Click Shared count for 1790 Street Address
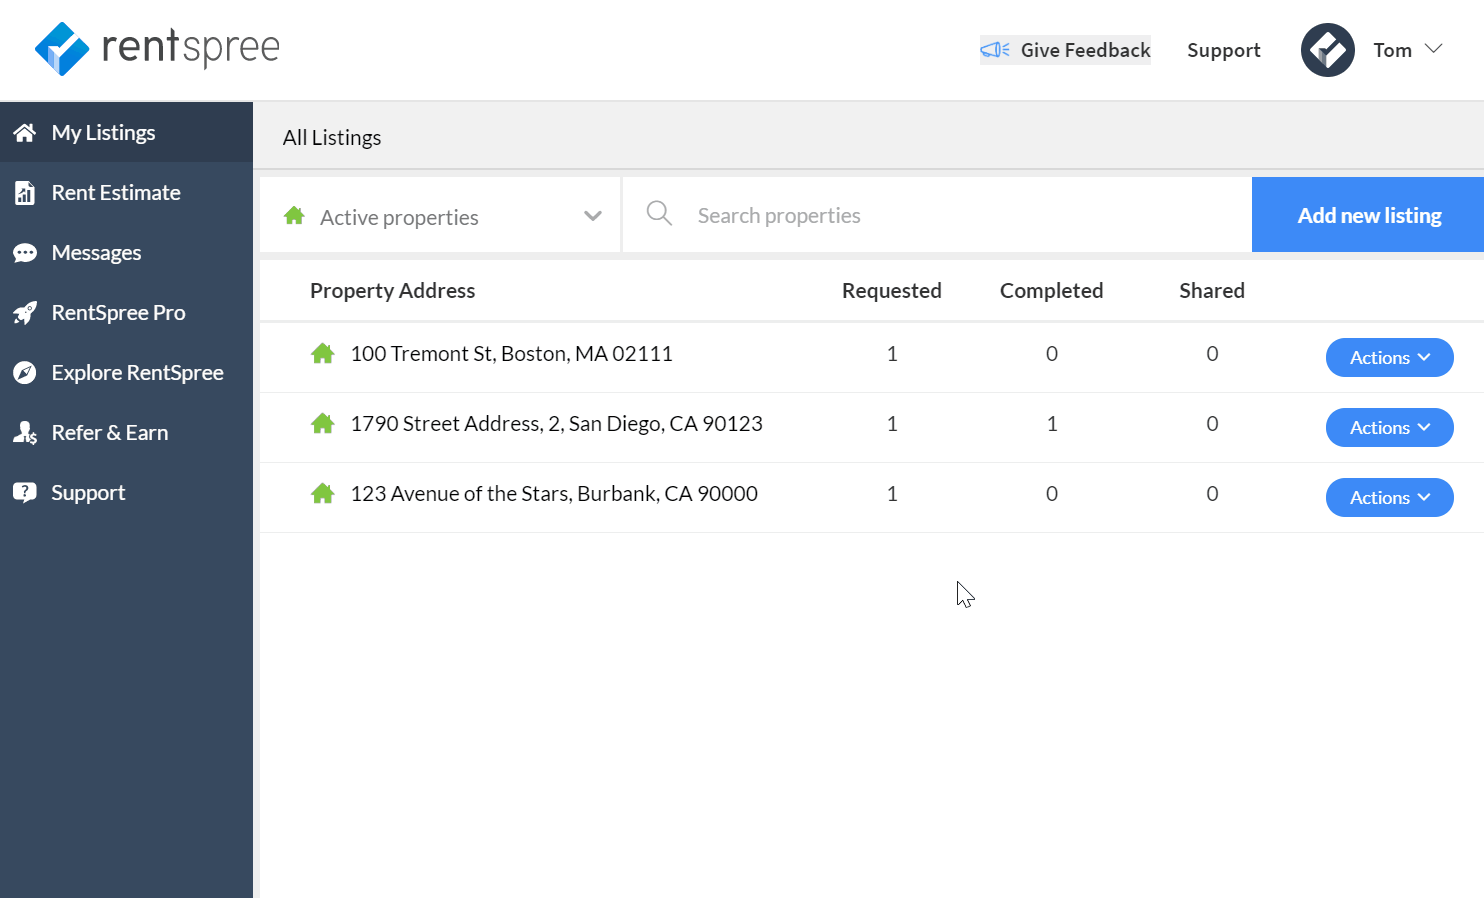Screen dimensions: 1484x898 click(1212, 423)
